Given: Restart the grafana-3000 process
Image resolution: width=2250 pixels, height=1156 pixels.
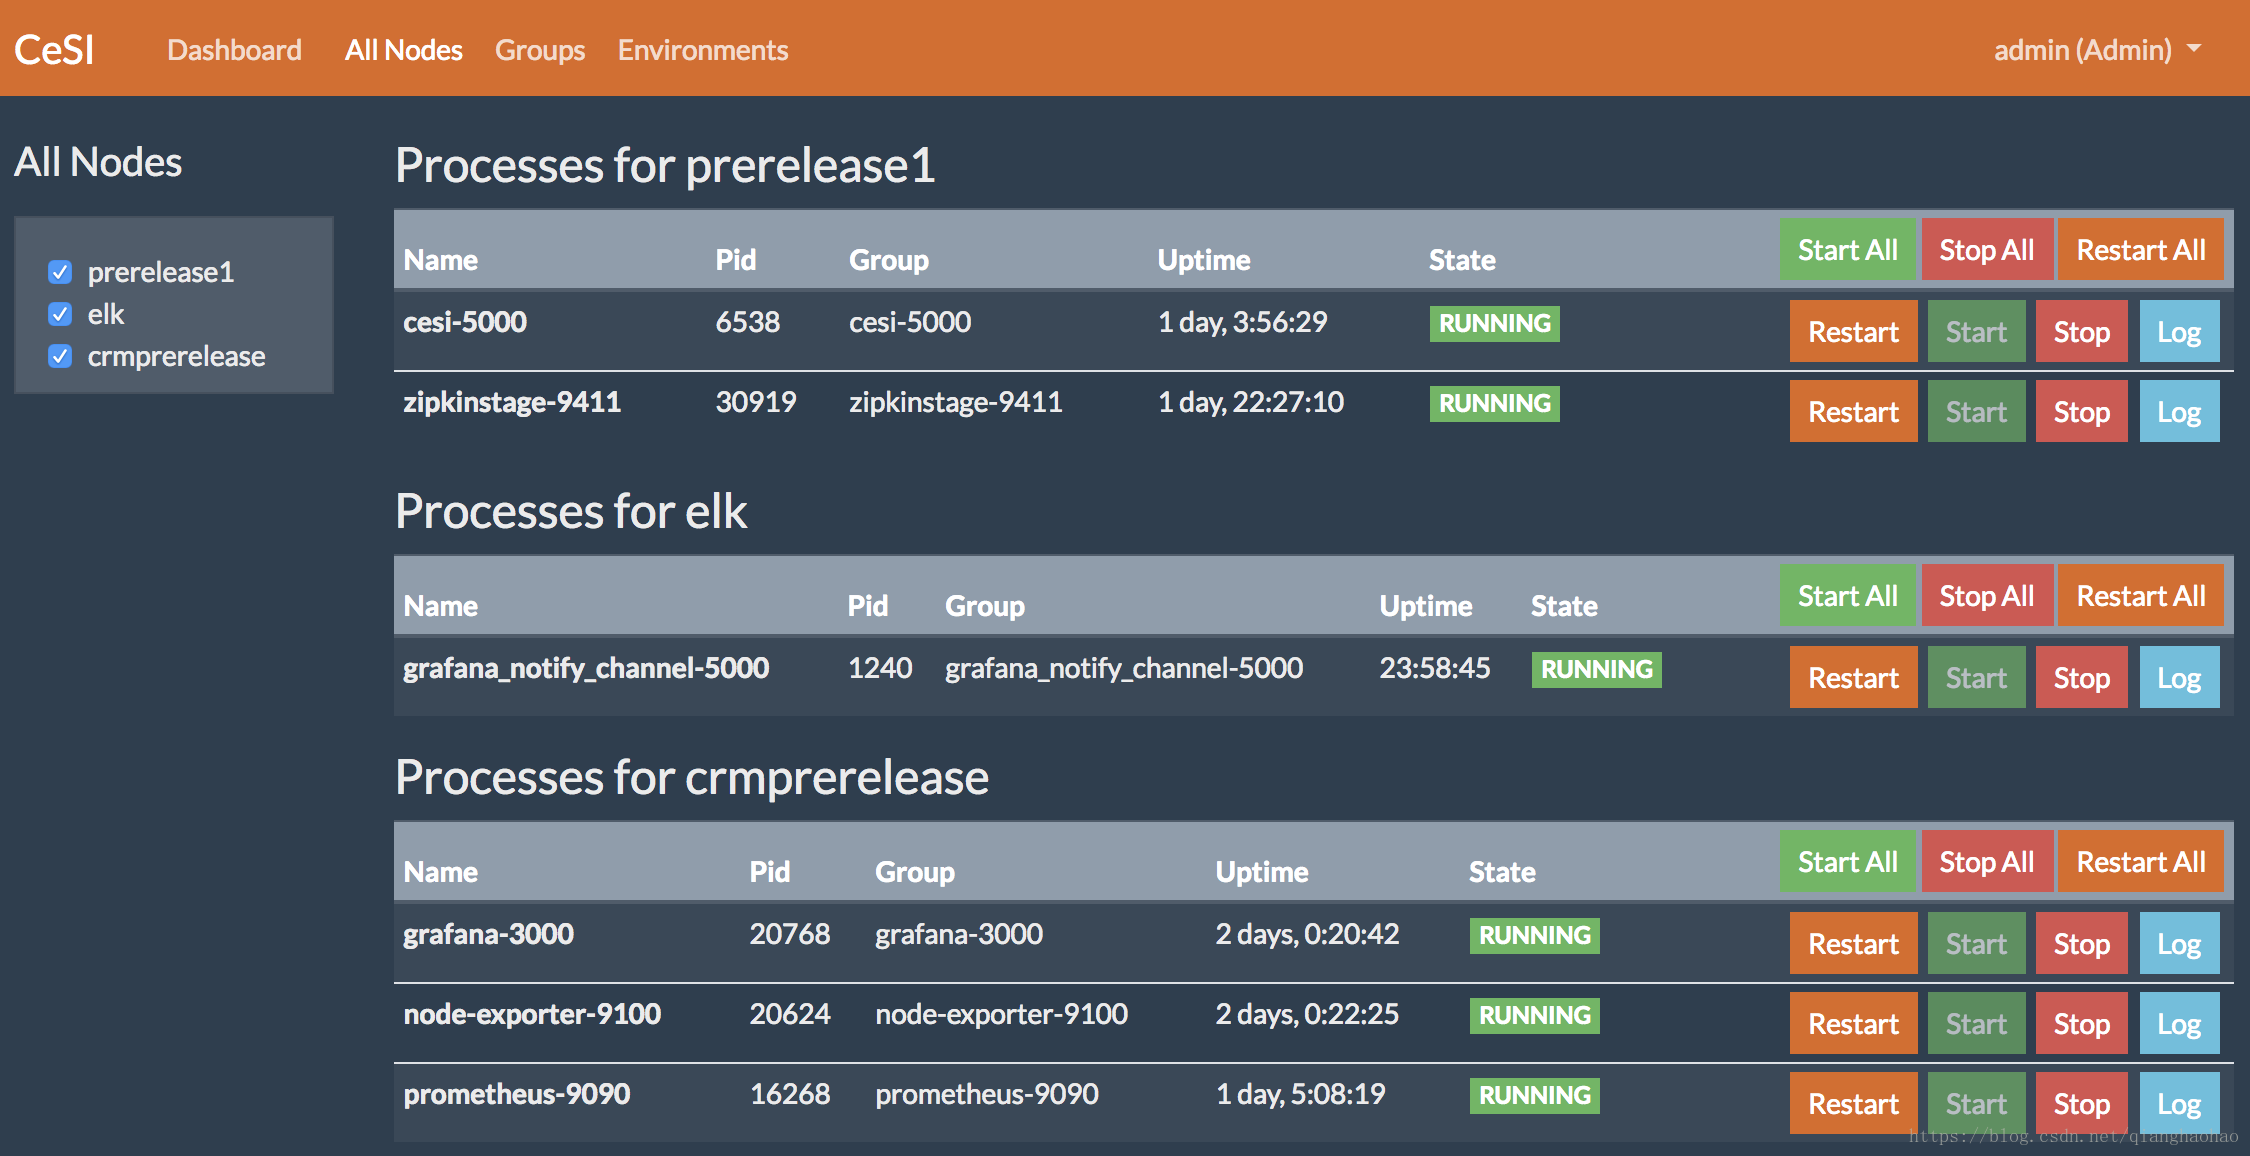Looking at the screenshot, I should (1853, 943).
